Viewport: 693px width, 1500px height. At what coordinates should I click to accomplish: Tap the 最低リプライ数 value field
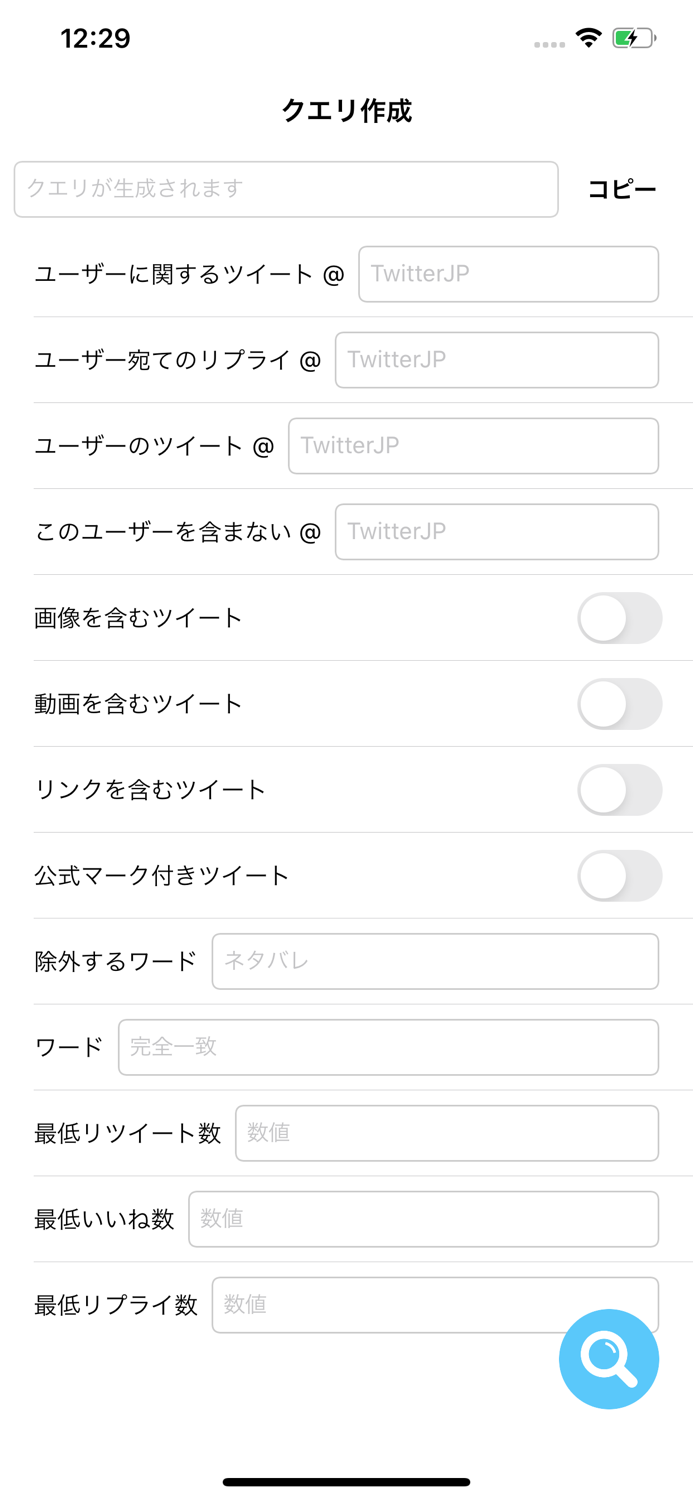434,1305
